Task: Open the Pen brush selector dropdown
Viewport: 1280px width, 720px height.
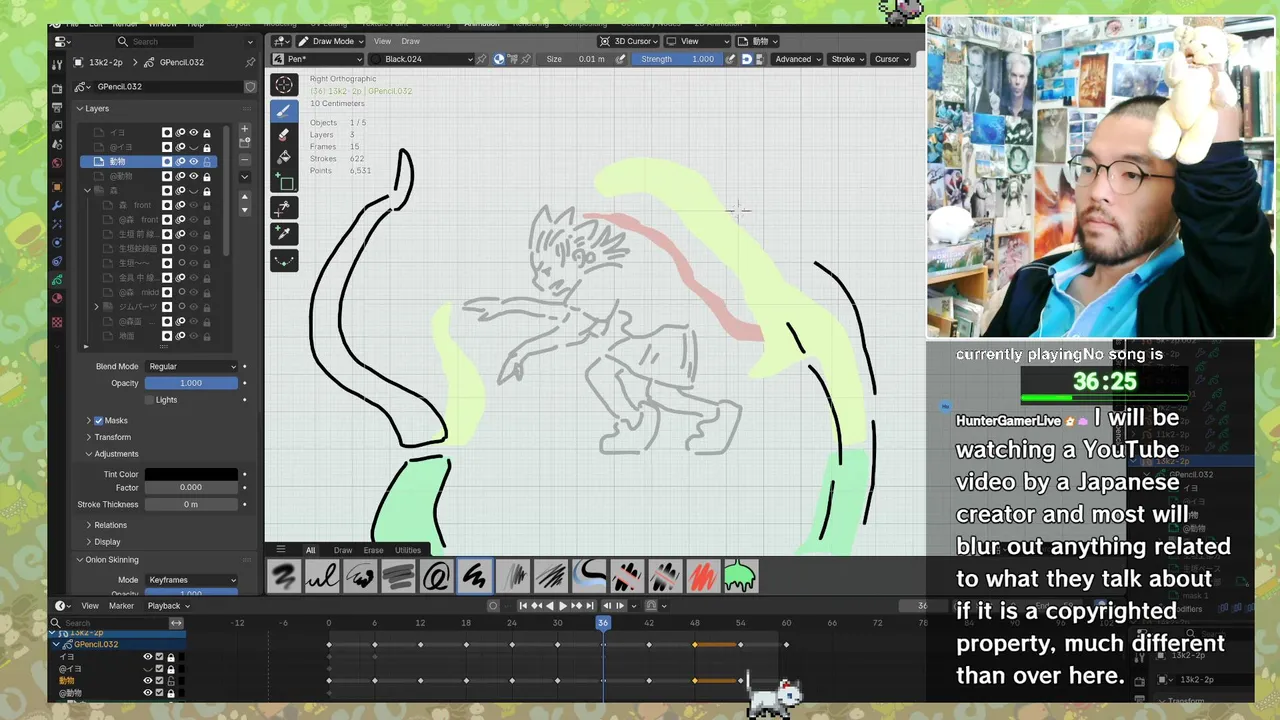Action: click(318, 59)
